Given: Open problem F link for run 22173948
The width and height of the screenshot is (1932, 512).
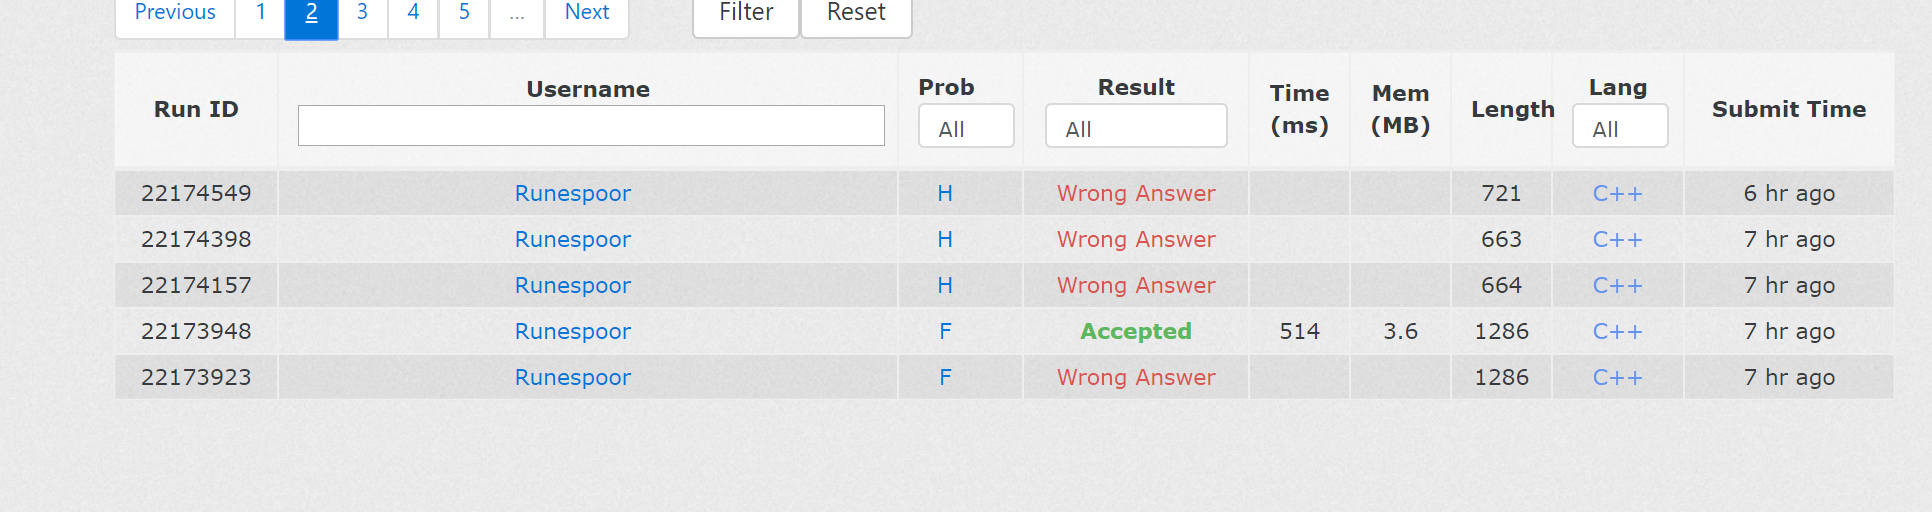Looking at the screenshot, I should tap(945, 332).
